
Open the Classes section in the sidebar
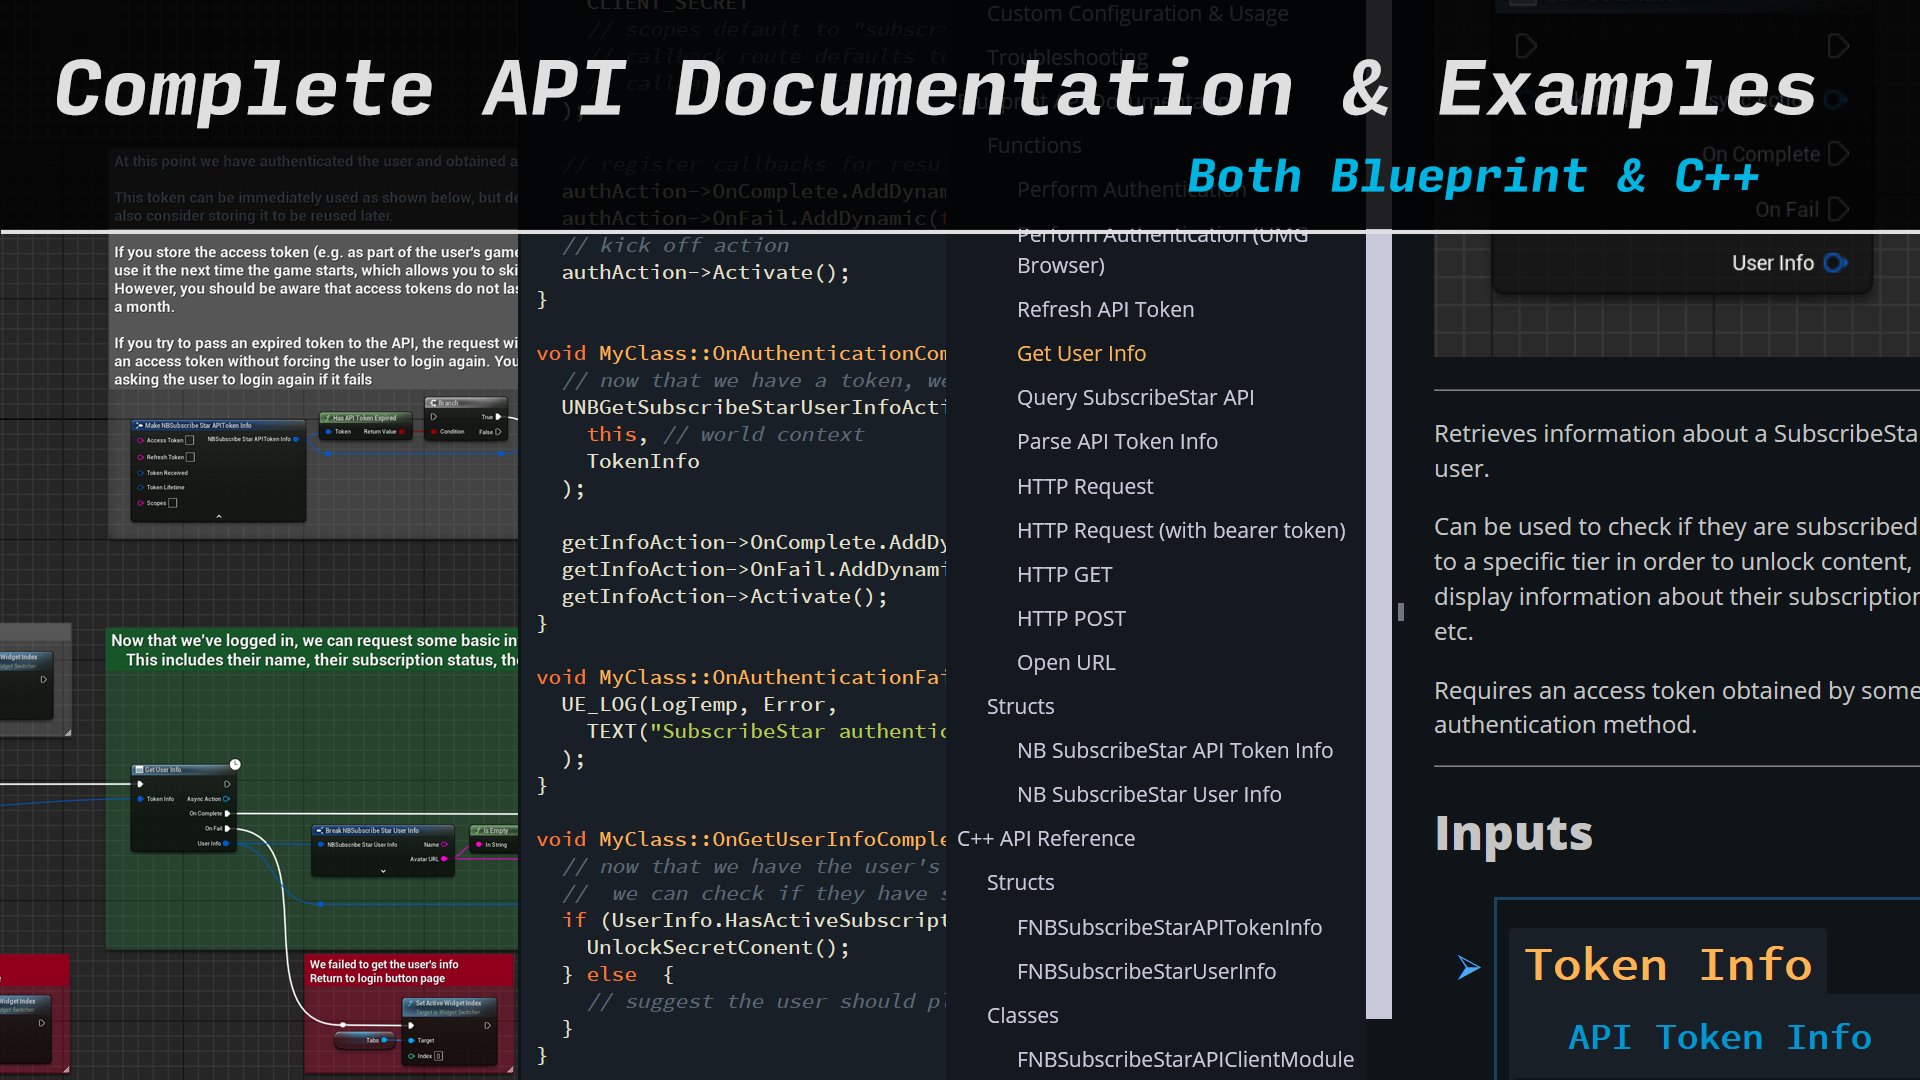[1022, 1016]
